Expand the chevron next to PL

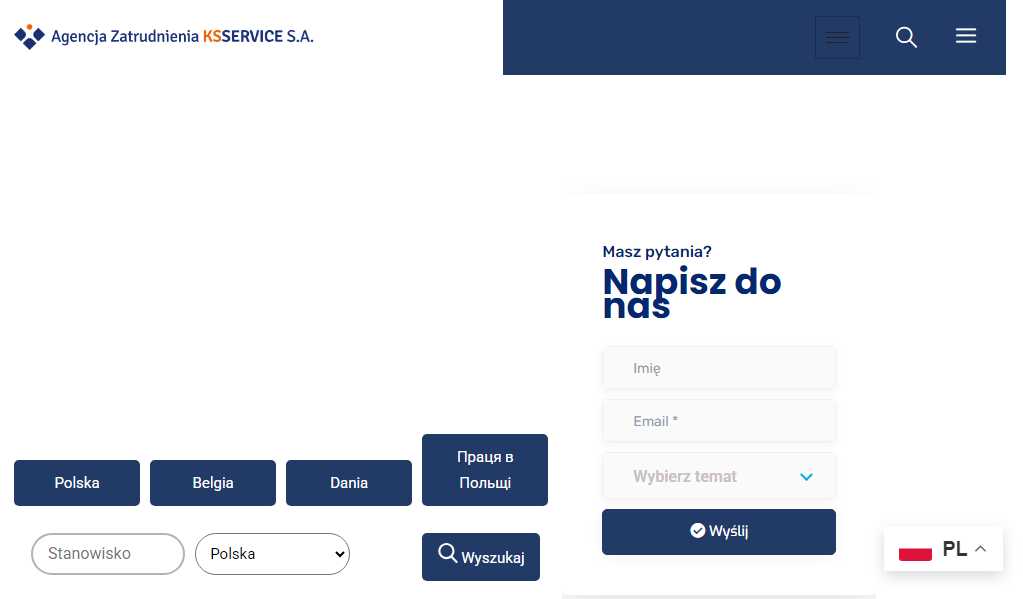980,549
